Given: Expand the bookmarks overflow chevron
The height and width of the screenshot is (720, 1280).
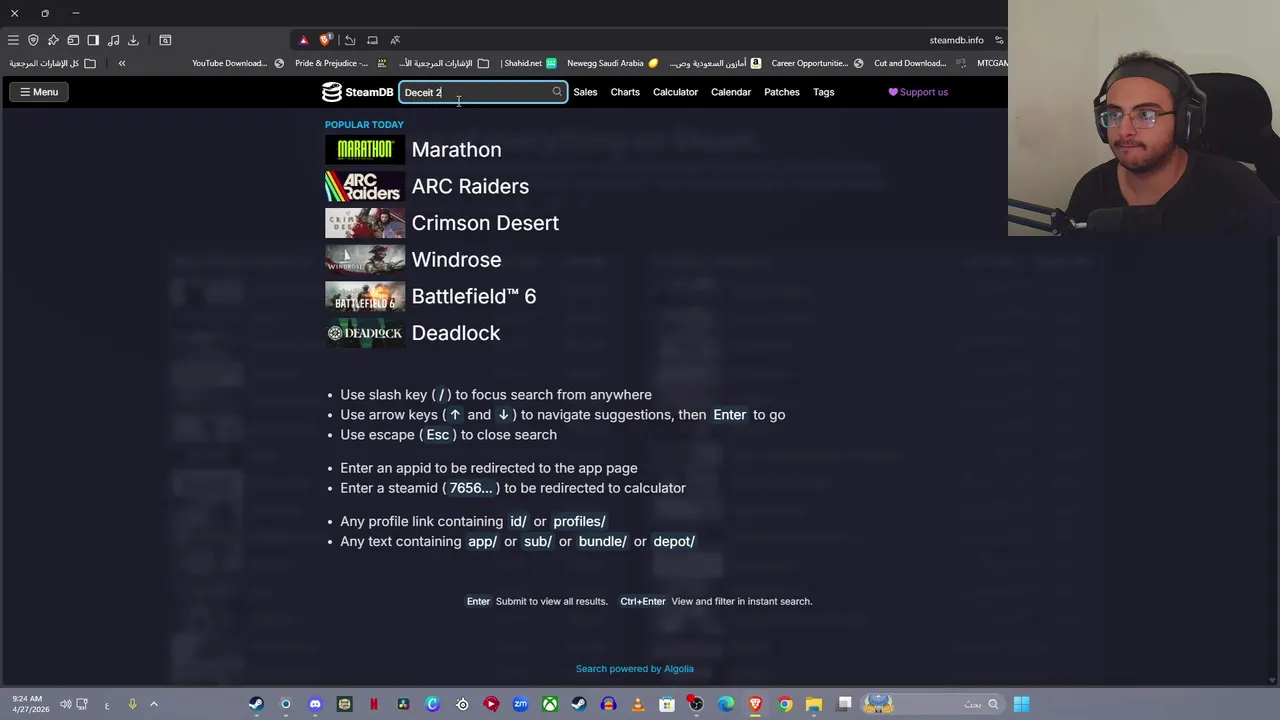Looking at the screenshot, I should [x=122, y=63].
